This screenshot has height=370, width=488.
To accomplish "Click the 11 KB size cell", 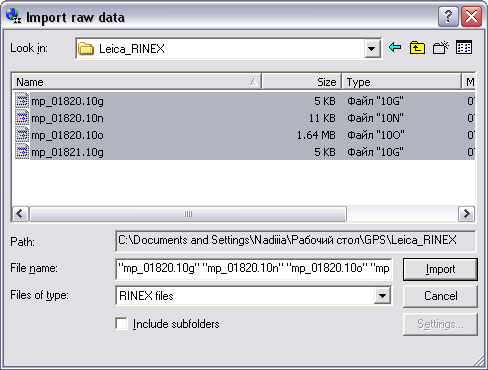I will click(322, 118).
